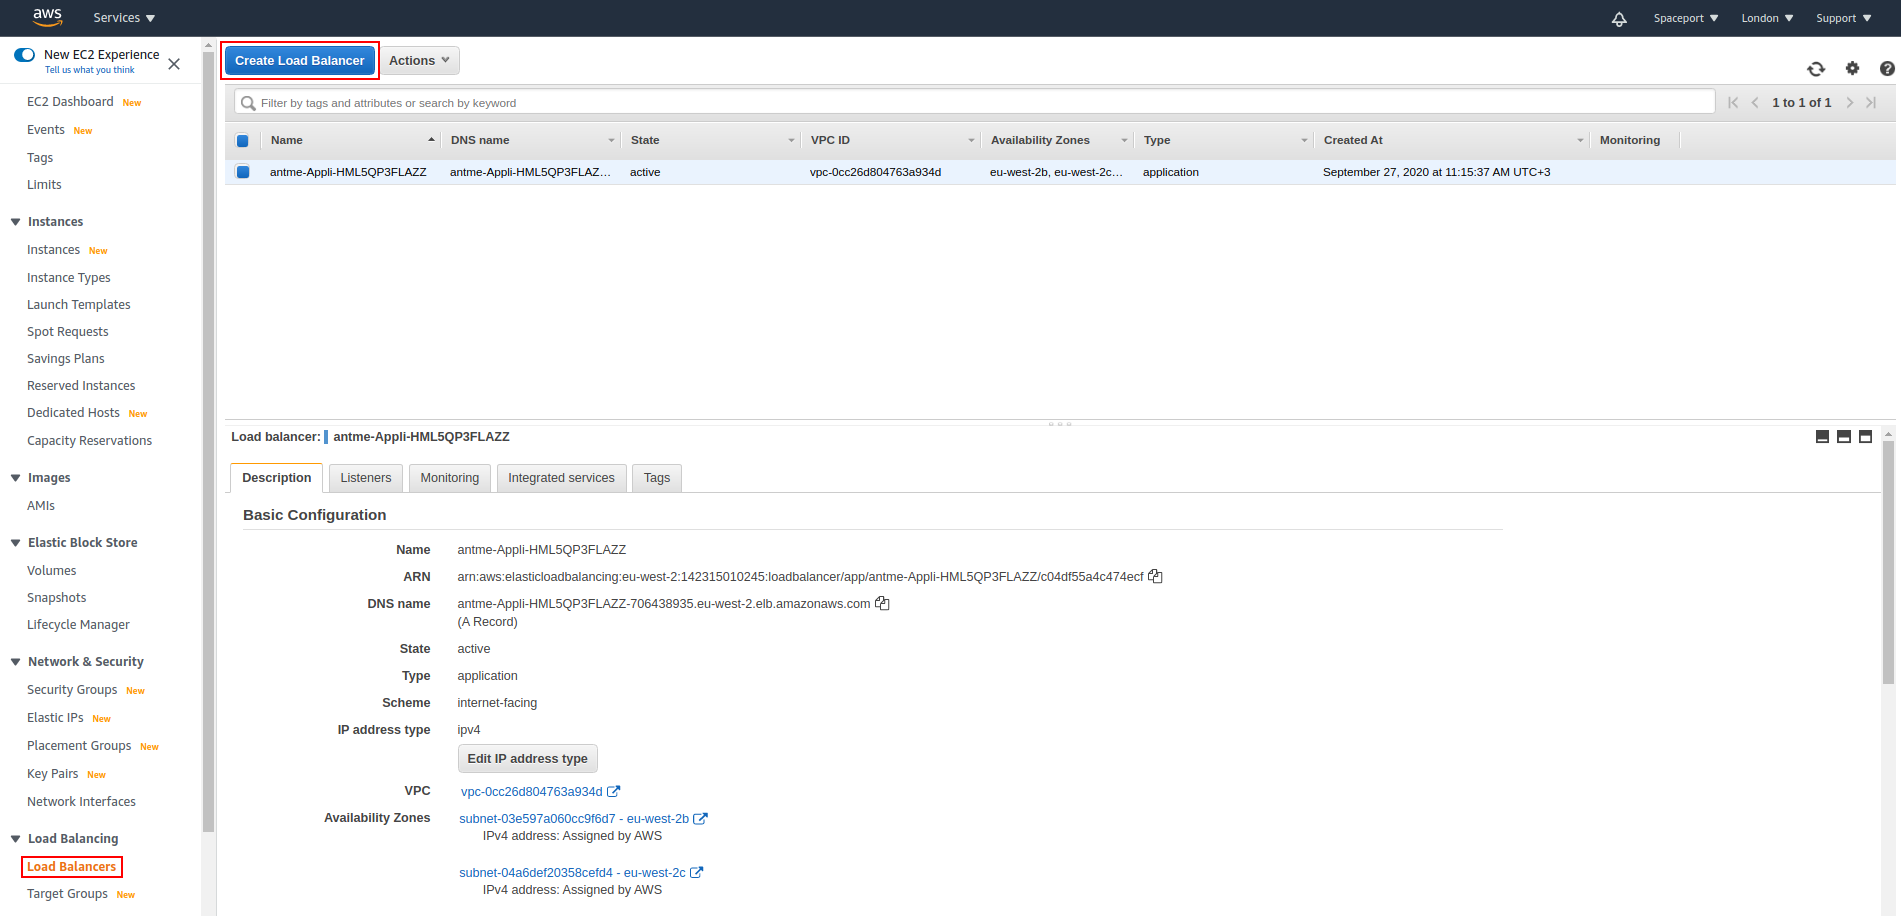
Task: Maximize the details pane layout icon
Action: [1865, 437]
